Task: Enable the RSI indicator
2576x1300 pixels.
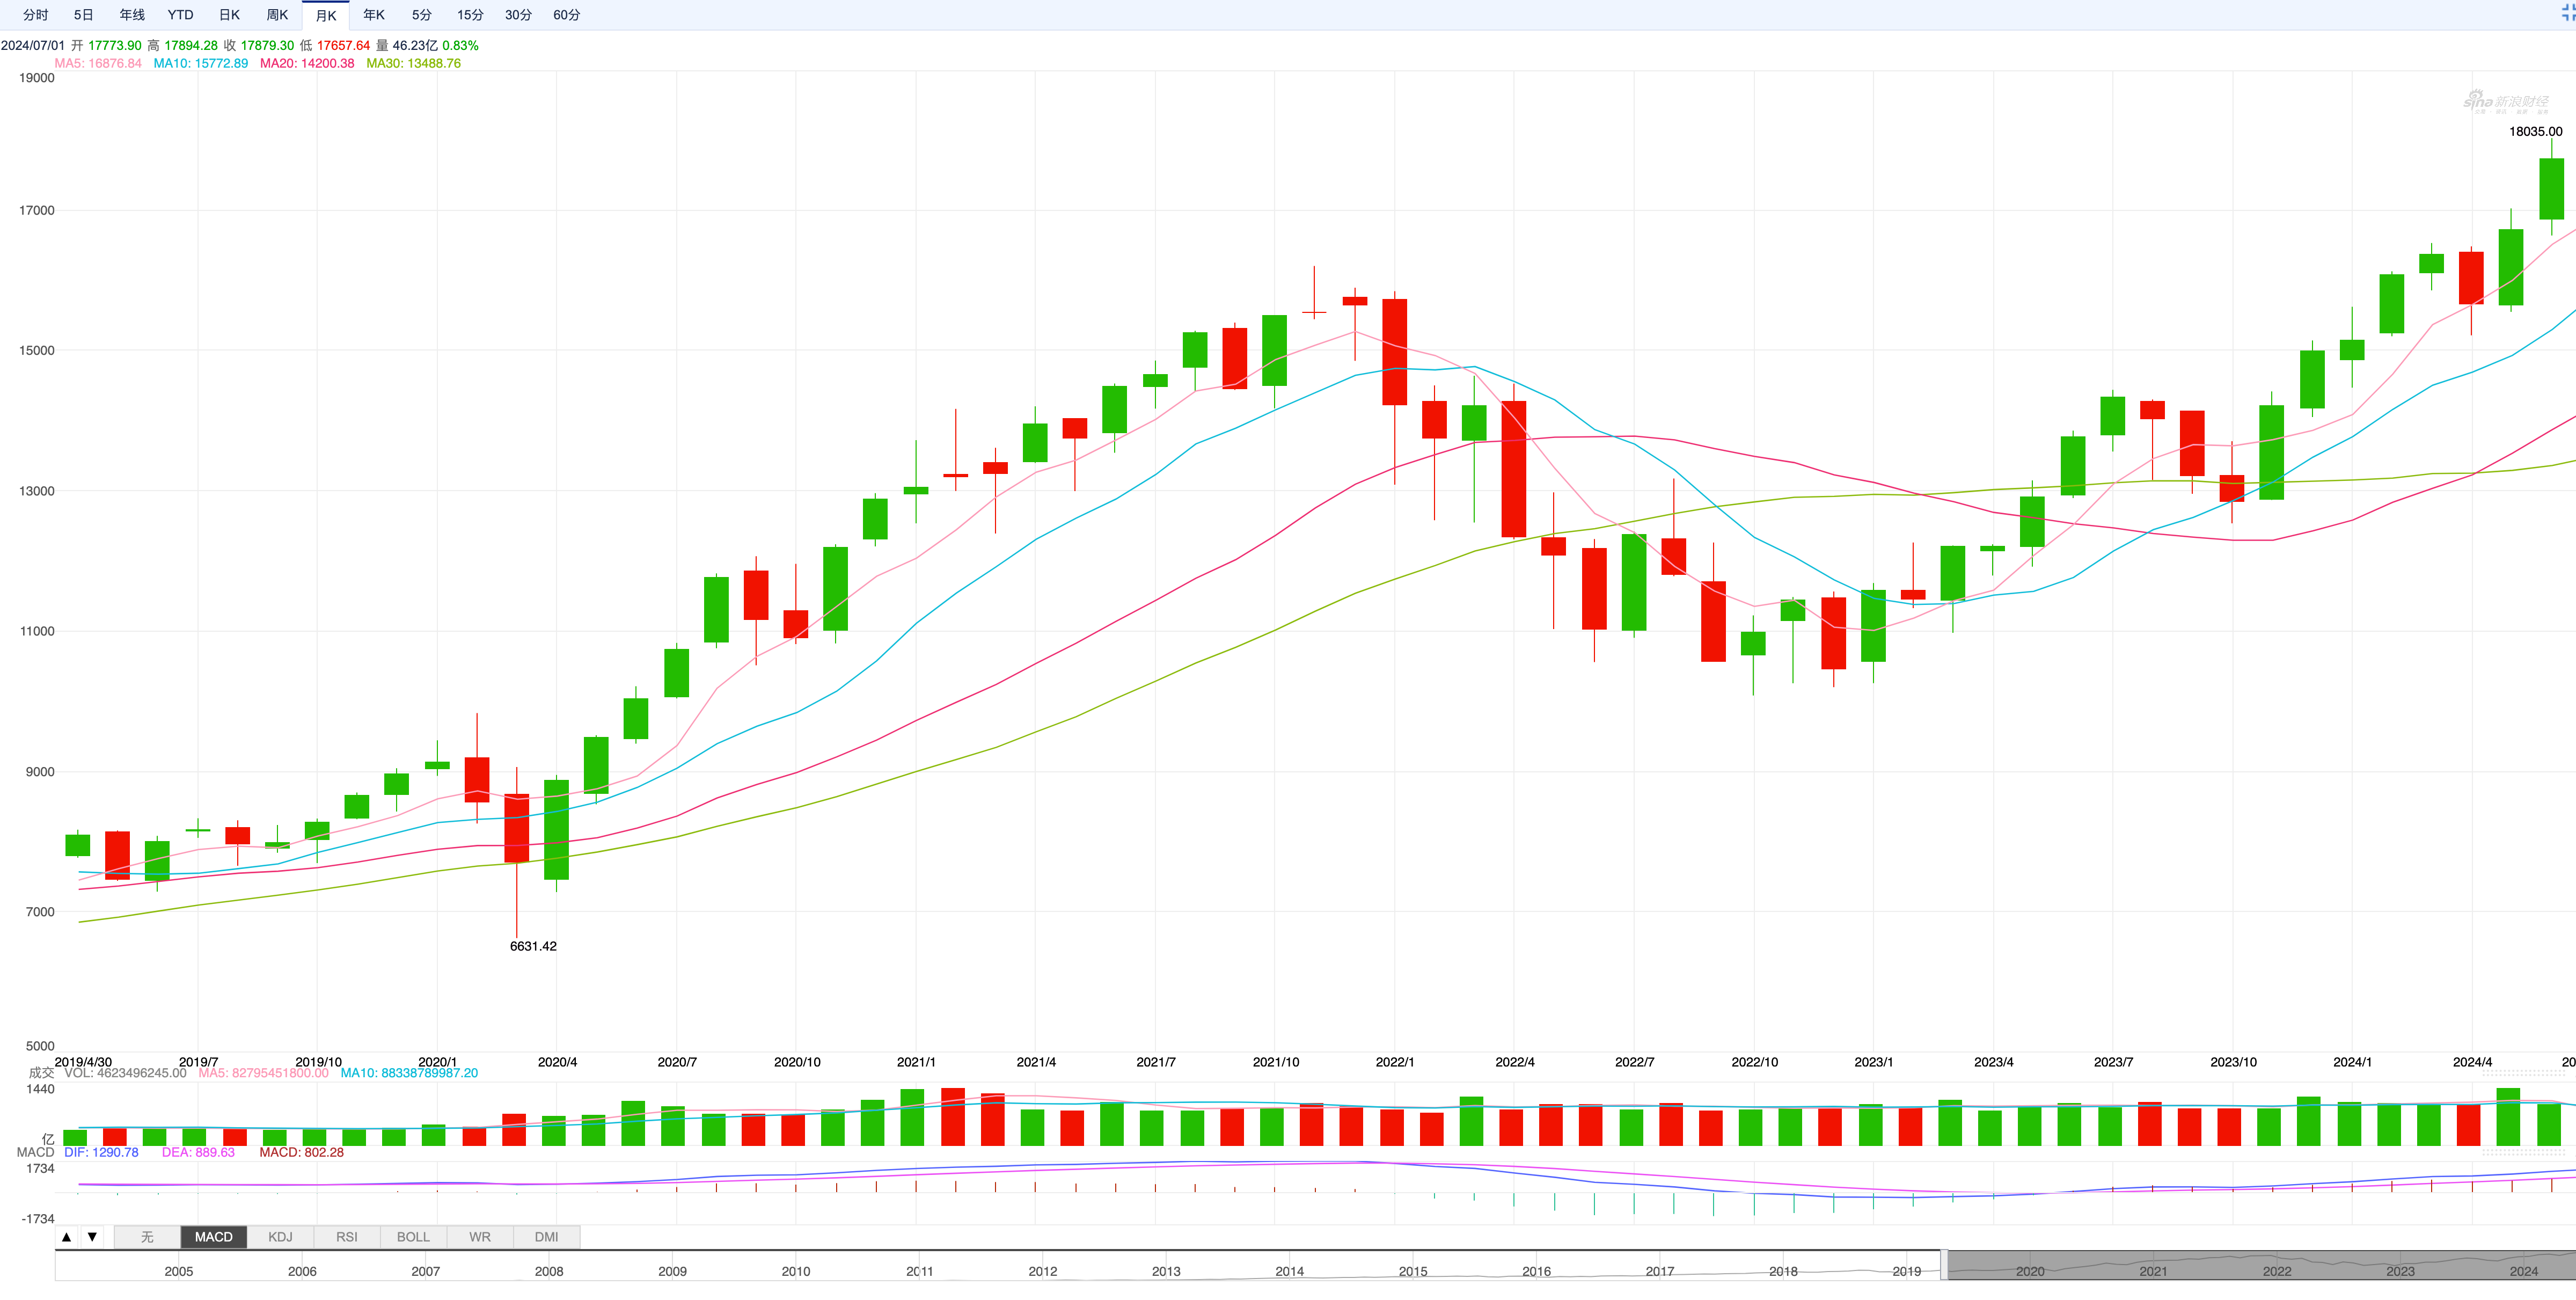Action: [x=346, y=1237]
